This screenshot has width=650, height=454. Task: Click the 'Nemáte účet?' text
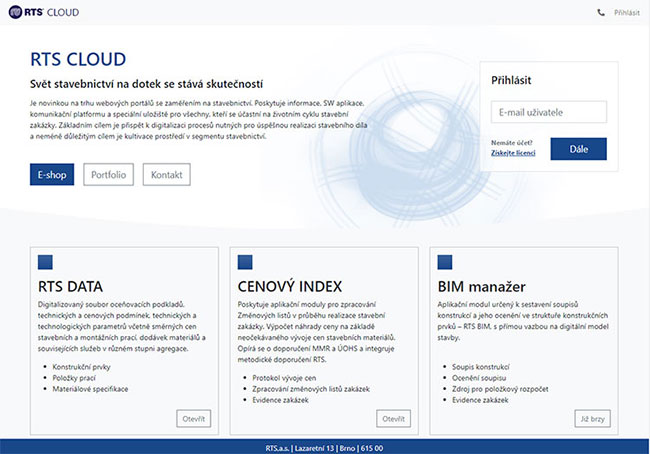click(x=512, y=143)
